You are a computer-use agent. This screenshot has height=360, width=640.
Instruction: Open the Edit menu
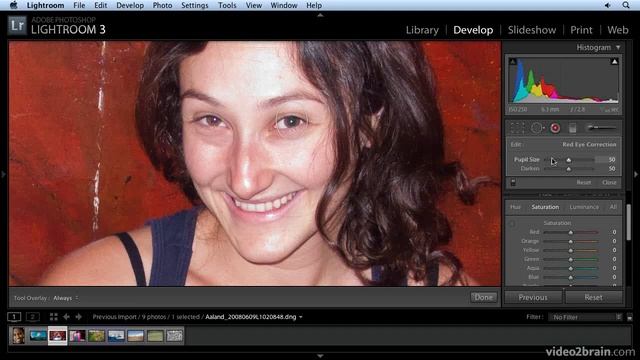click(100, 5)
